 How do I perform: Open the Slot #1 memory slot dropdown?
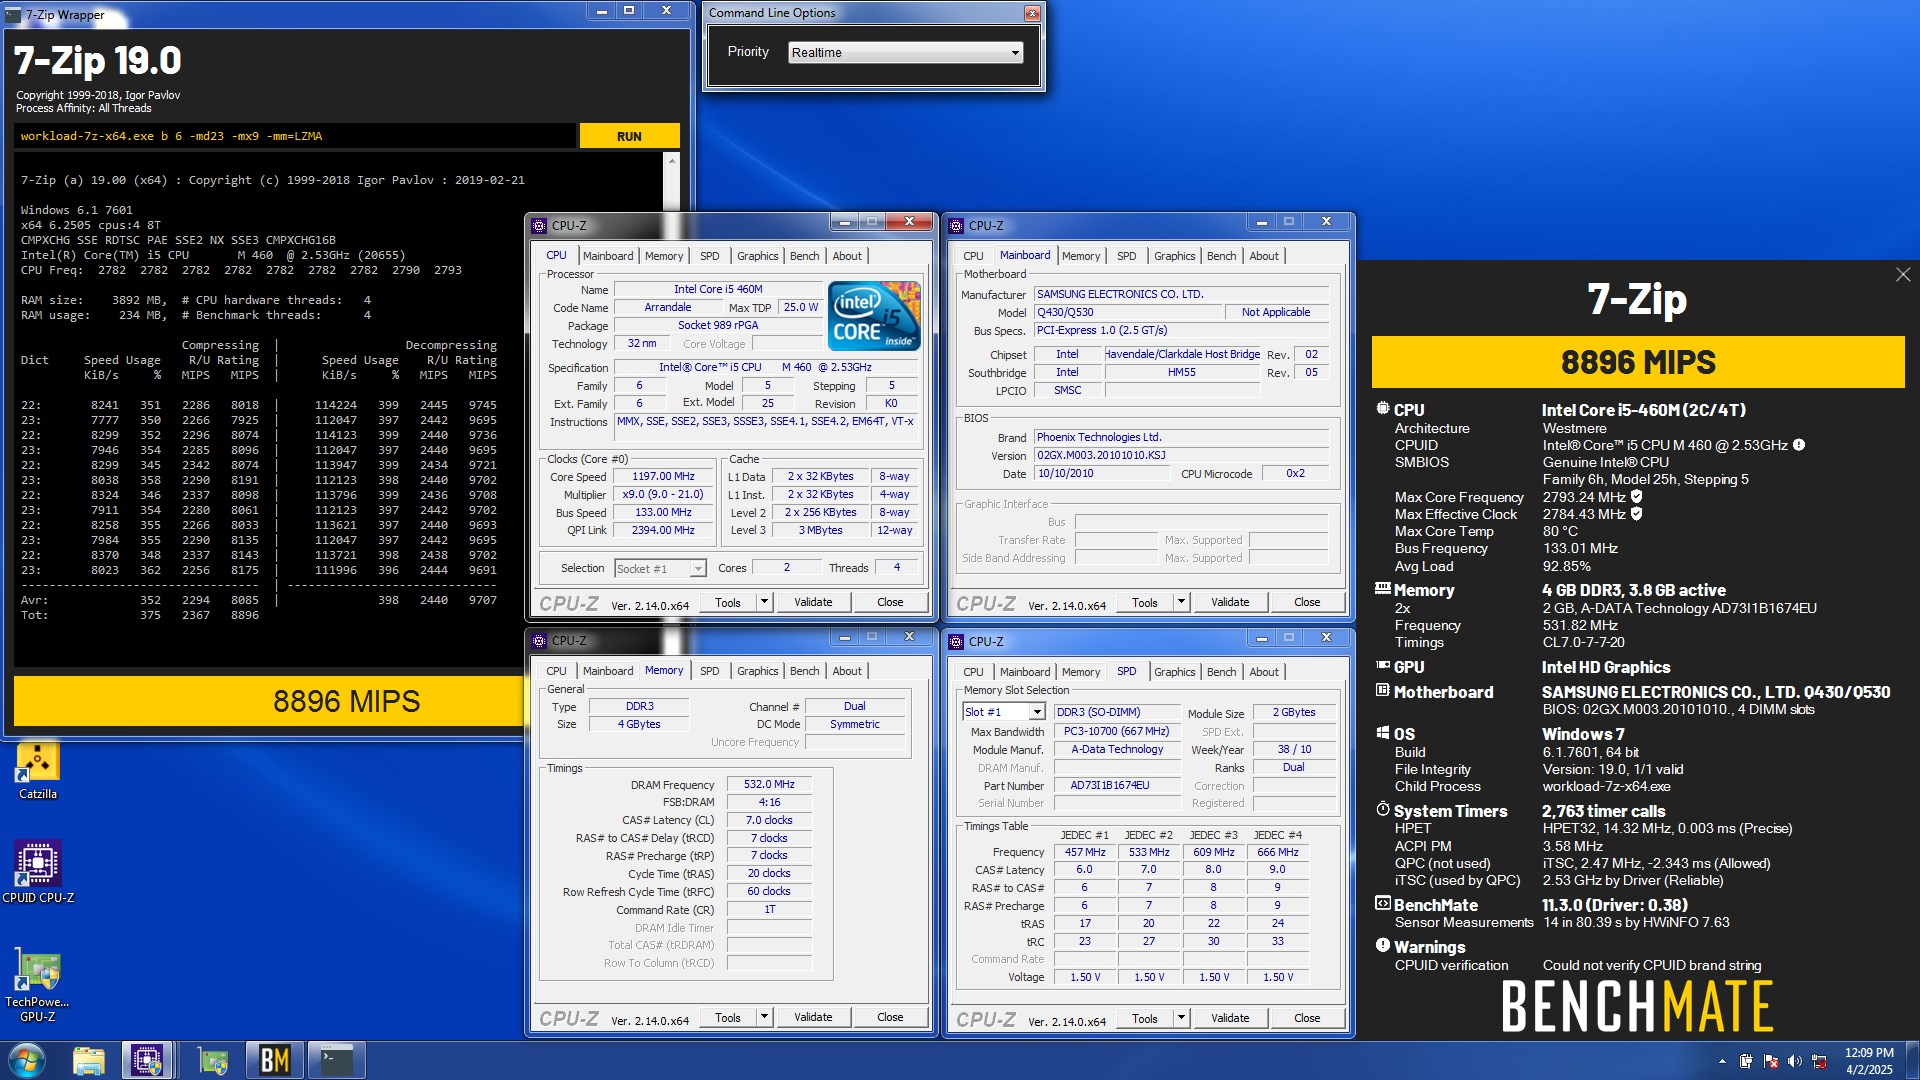(1037, 712)
